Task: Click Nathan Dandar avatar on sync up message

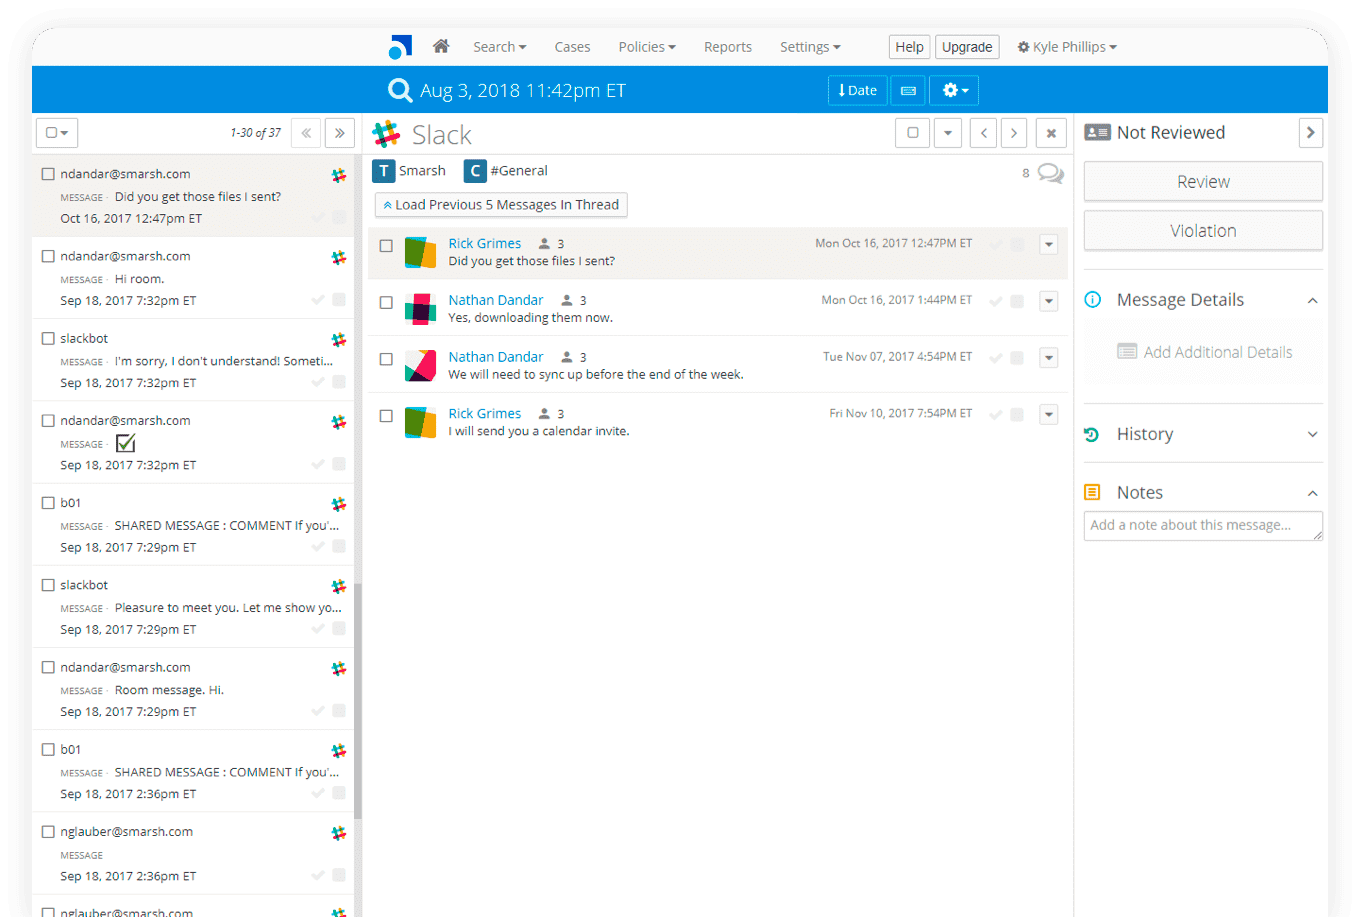Action: [420, 366]
